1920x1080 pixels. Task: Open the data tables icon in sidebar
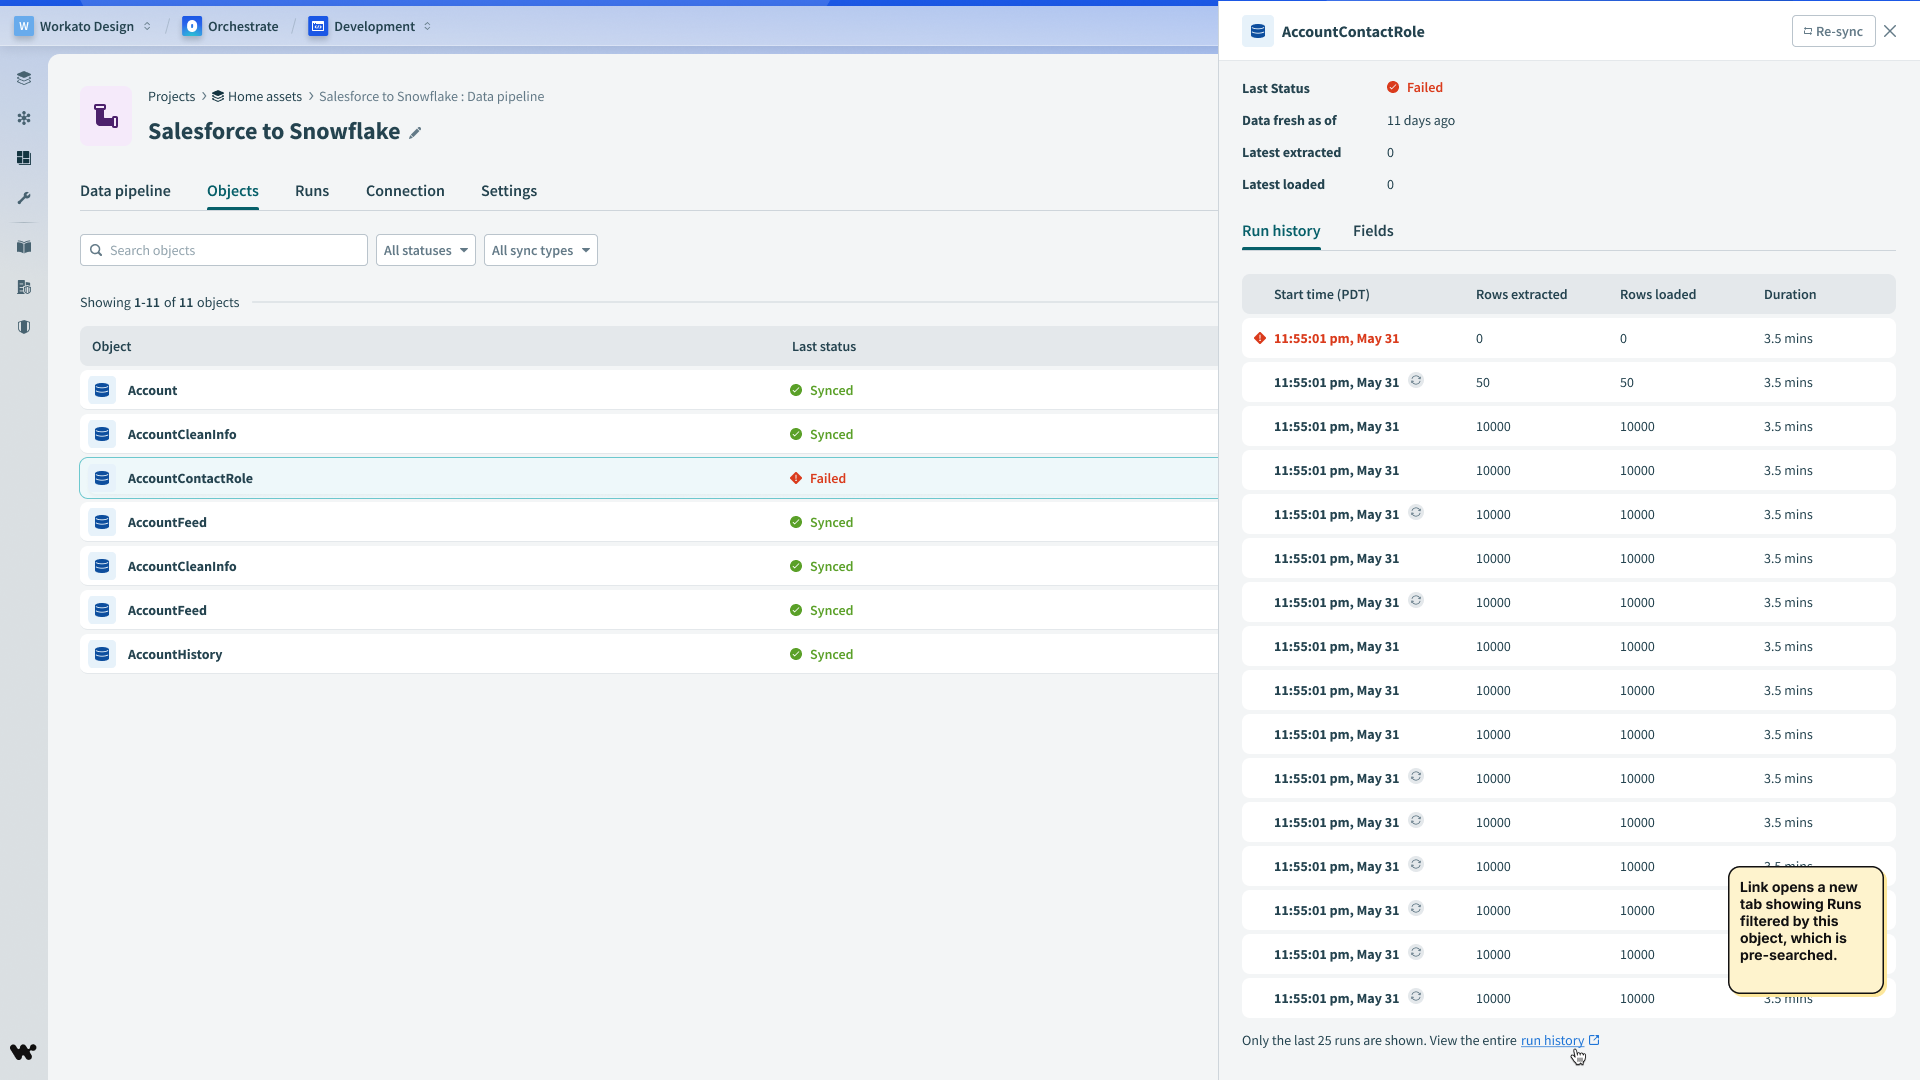(24, 287)
